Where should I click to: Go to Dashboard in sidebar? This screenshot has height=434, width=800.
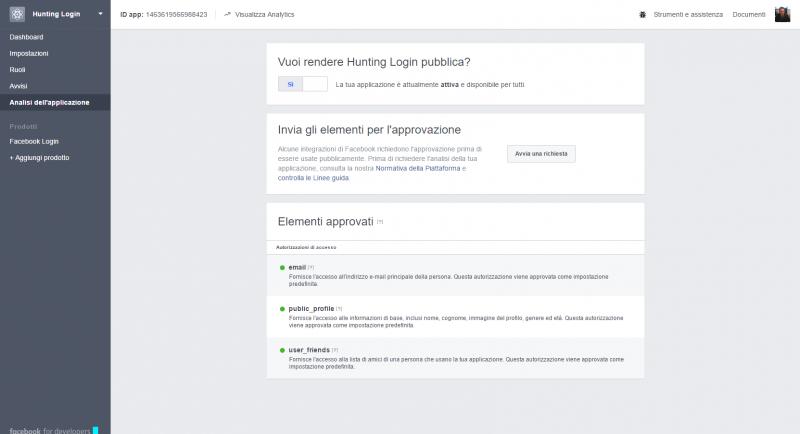click(x=26, y=37)
